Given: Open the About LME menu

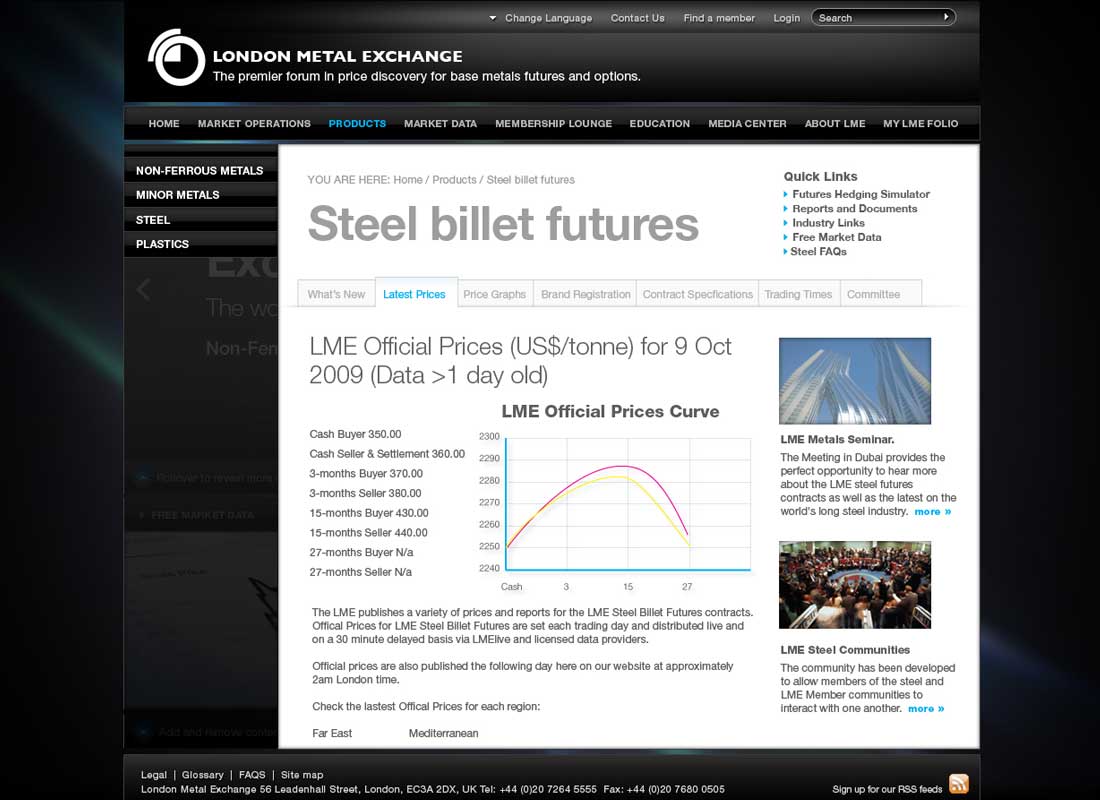Looking at the screenshot, I should click(x=835, y=124).
